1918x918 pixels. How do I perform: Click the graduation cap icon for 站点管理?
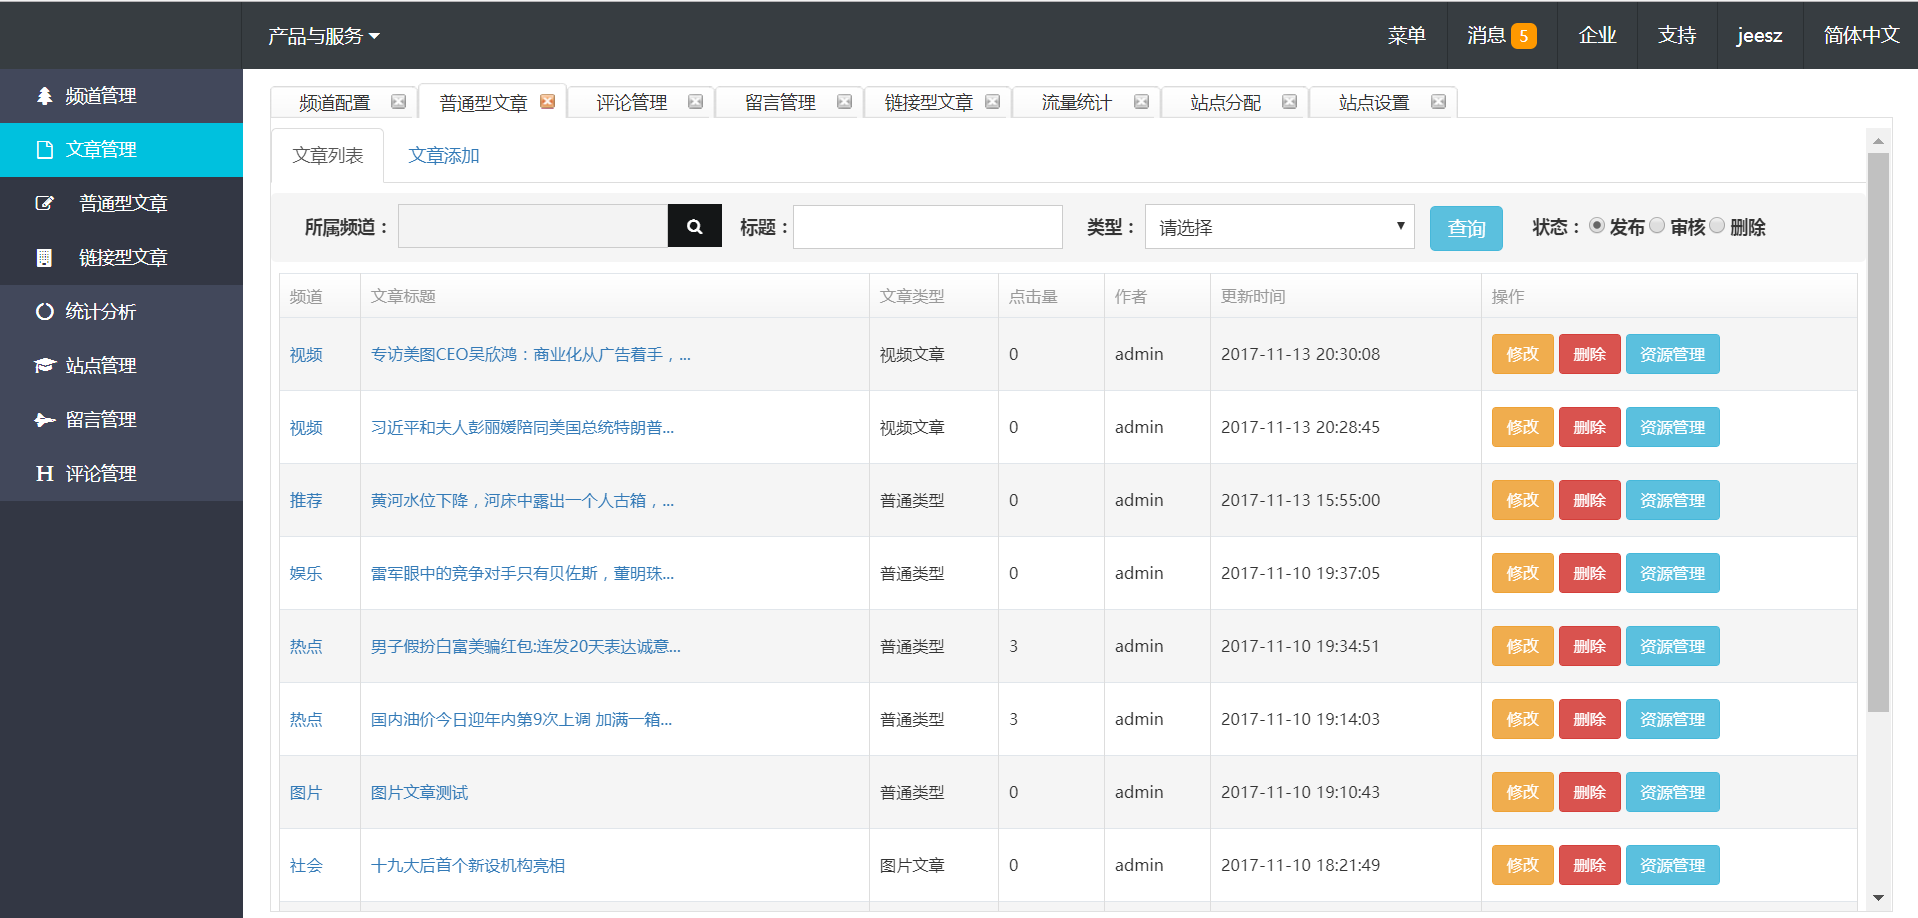(44, 365)
